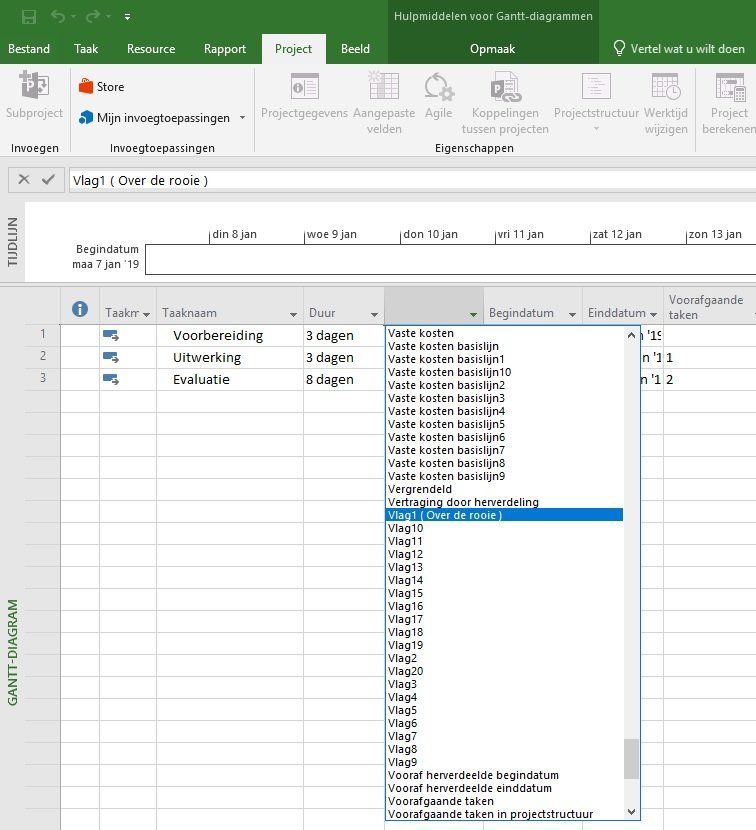Open Projectstructuur menu
Screen dimensions: 756x830
click(596, 103)
